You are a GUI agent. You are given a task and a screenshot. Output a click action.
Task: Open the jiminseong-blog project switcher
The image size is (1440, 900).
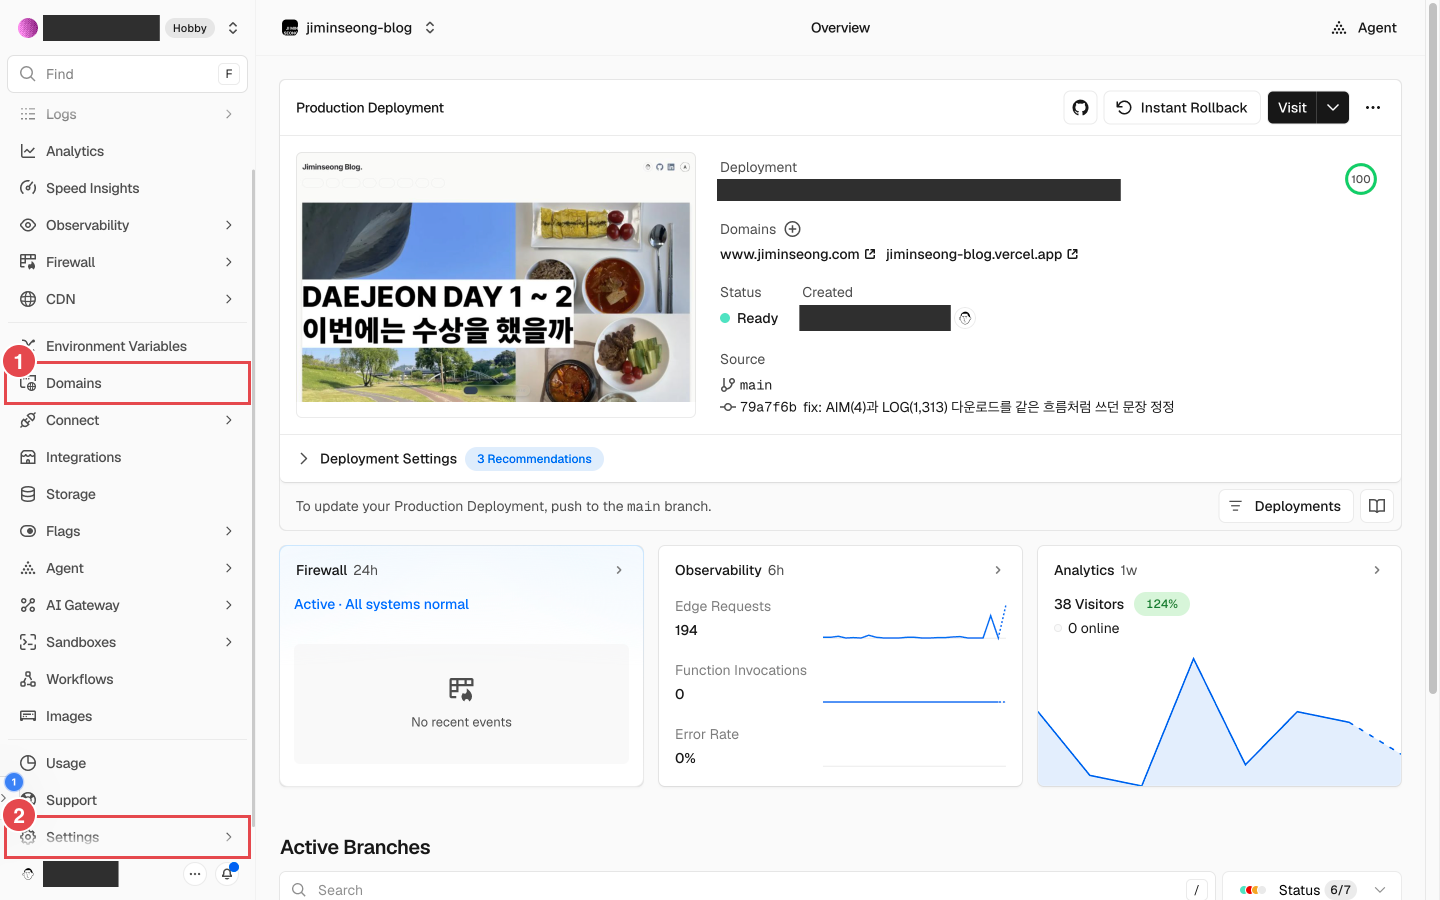pos(430,28)
